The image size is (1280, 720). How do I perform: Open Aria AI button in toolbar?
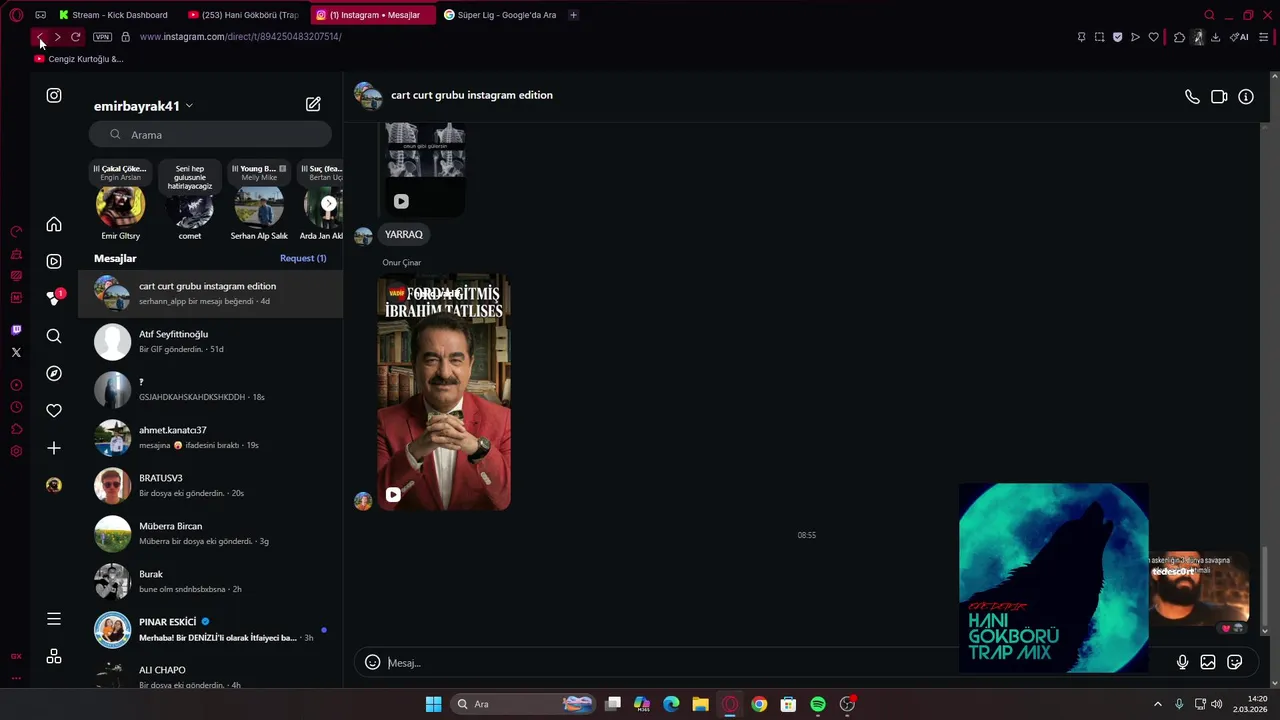click(x=1240, y=37)
